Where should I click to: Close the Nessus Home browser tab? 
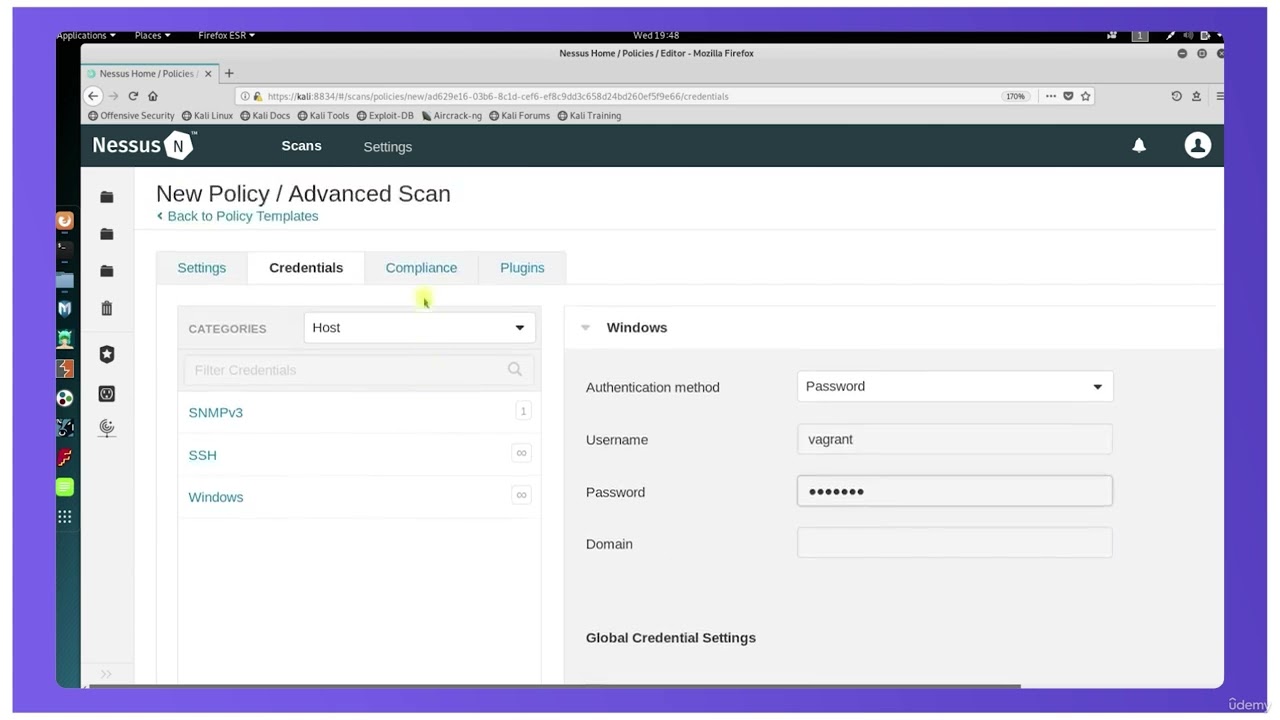(x=209, y=74)
